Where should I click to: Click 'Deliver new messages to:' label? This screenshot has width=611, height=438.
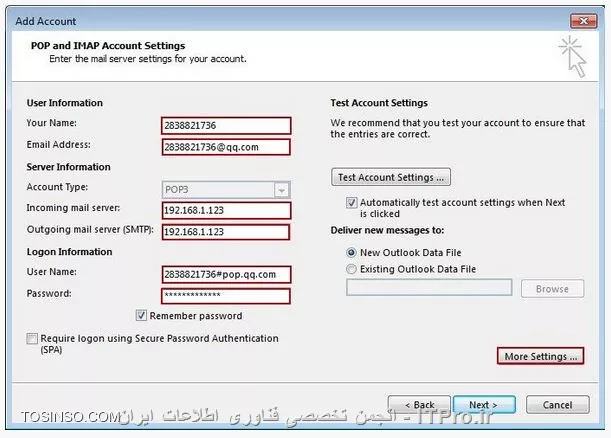(x=387, y=230)
